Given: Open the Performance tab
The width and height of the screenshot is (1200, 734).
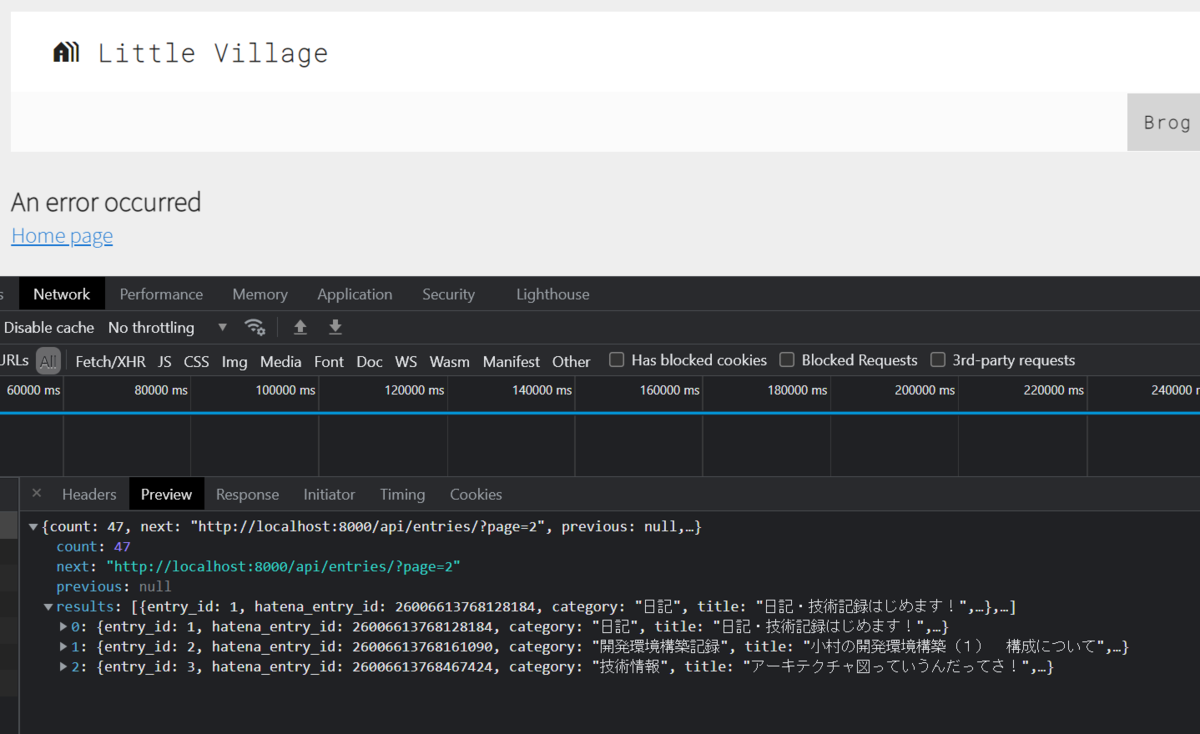Looking at the screenshot, I should point(161,294).
